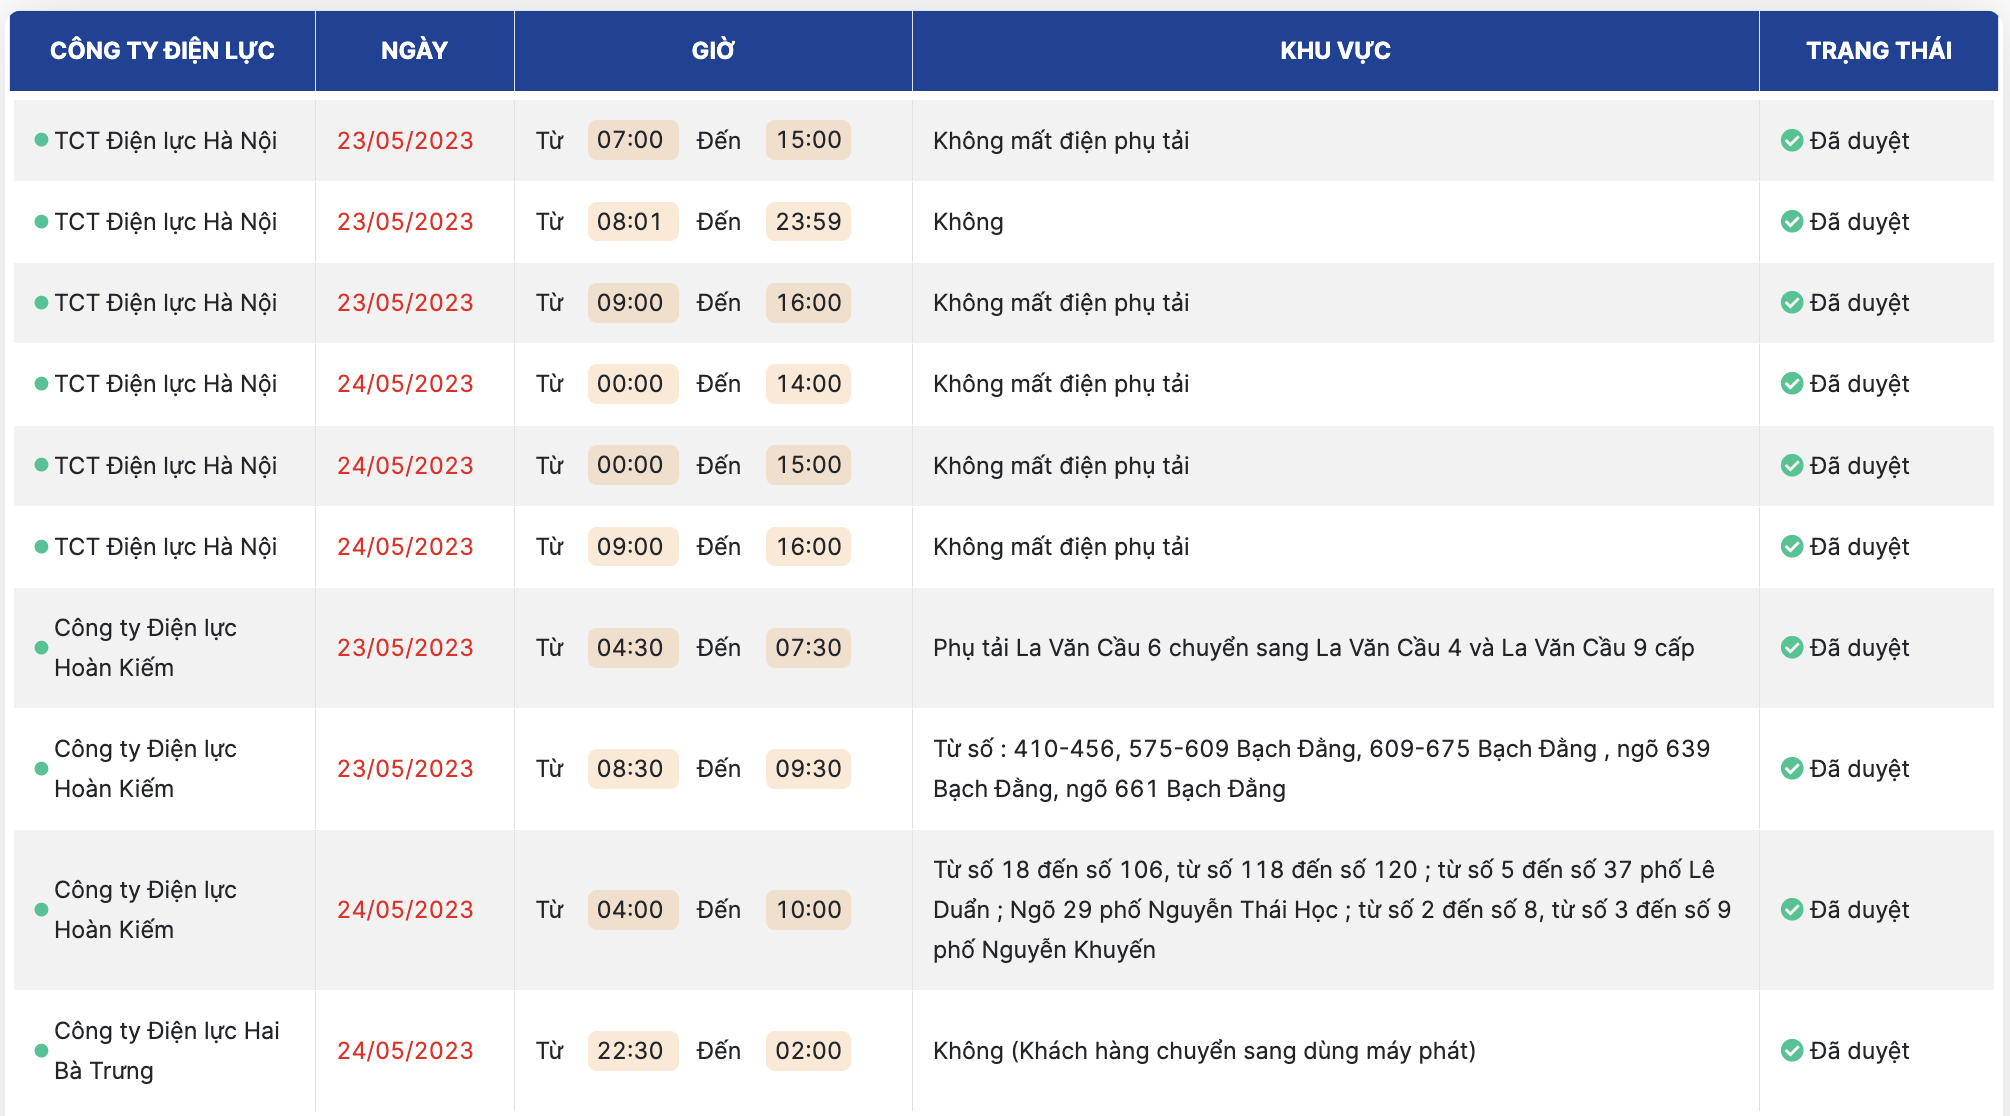Click the check icon in the 08:30–09:30 row

pos(1791,768)
